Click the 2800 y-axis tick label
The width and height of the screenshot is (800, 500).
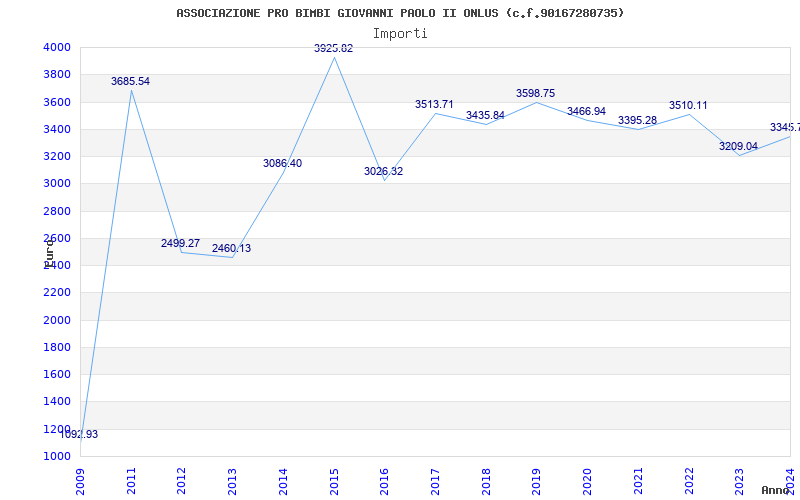point(57,211)
